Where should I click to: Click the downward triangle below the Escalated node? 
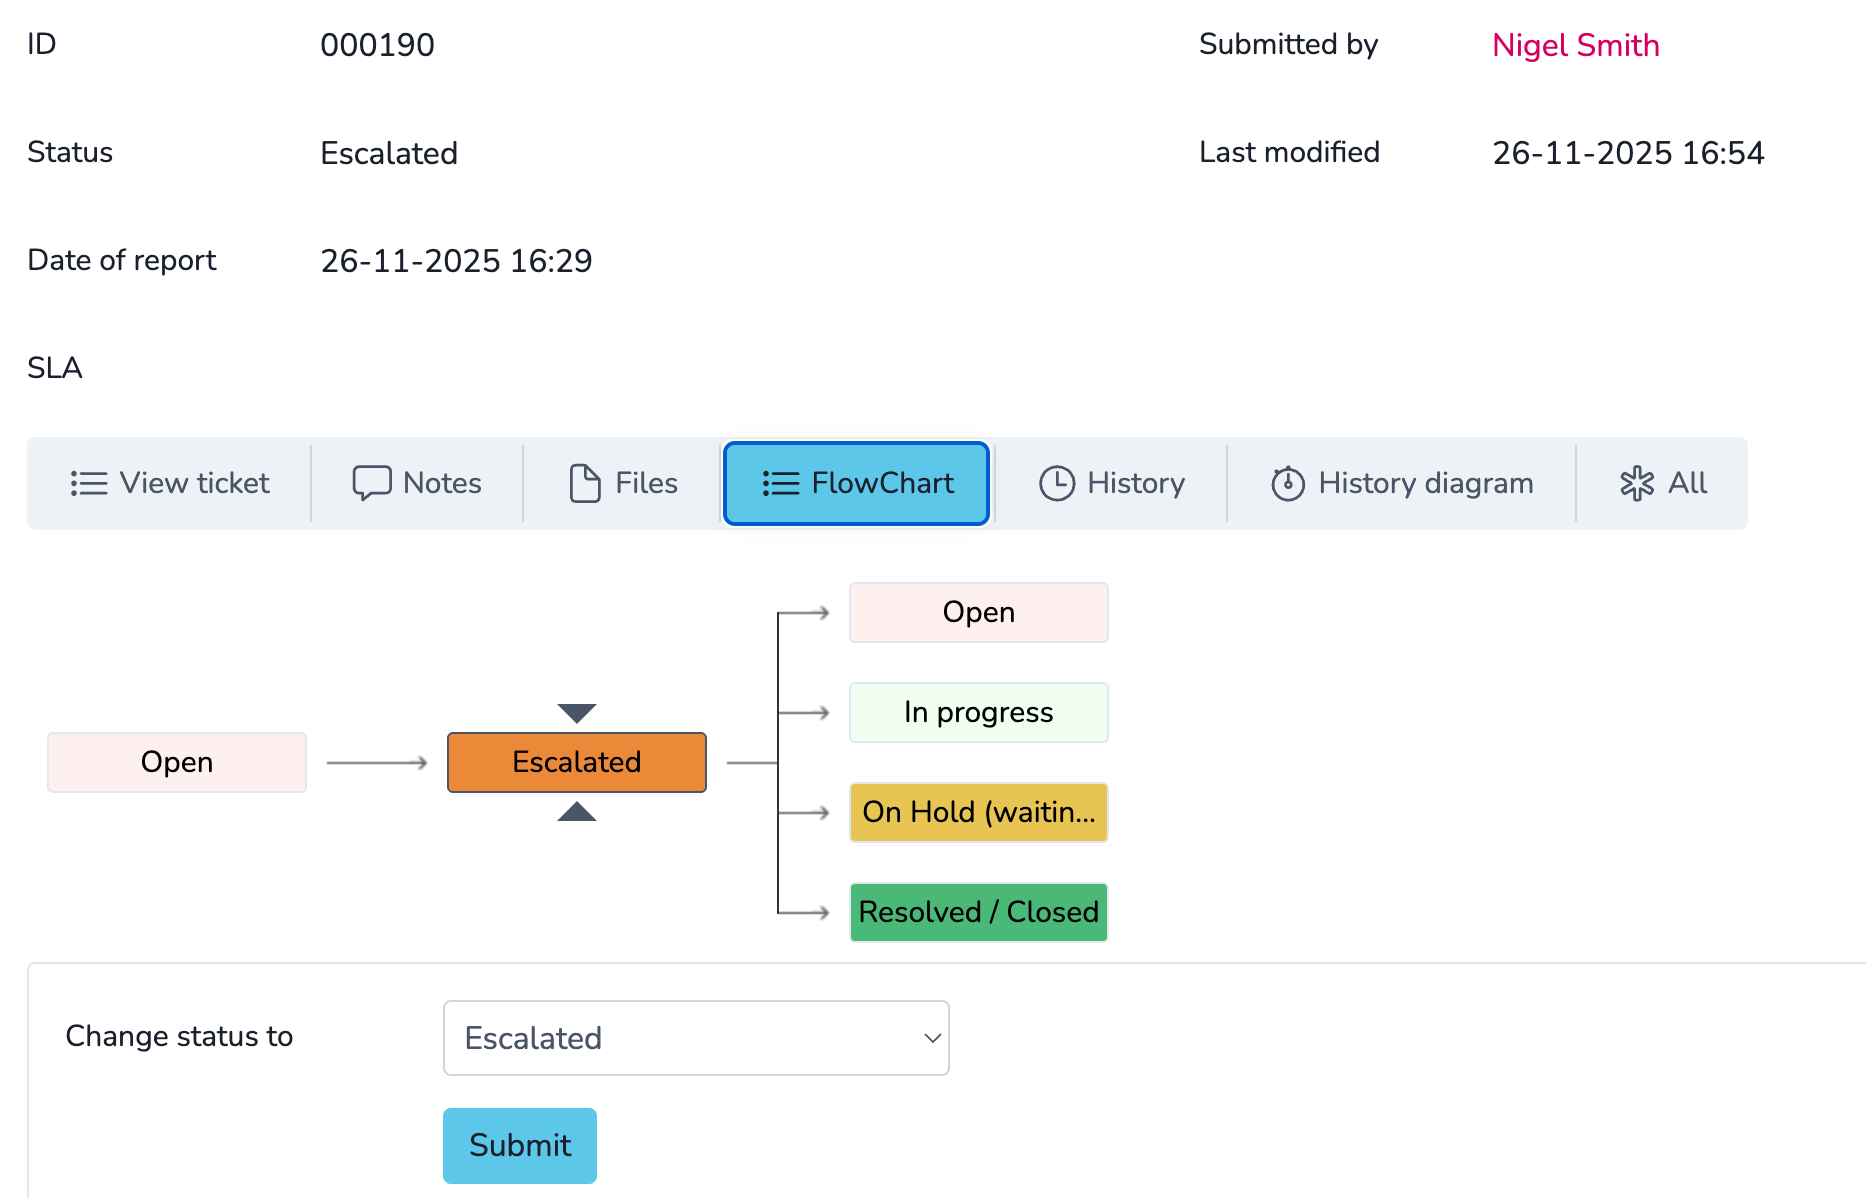[x=576, y=711]
